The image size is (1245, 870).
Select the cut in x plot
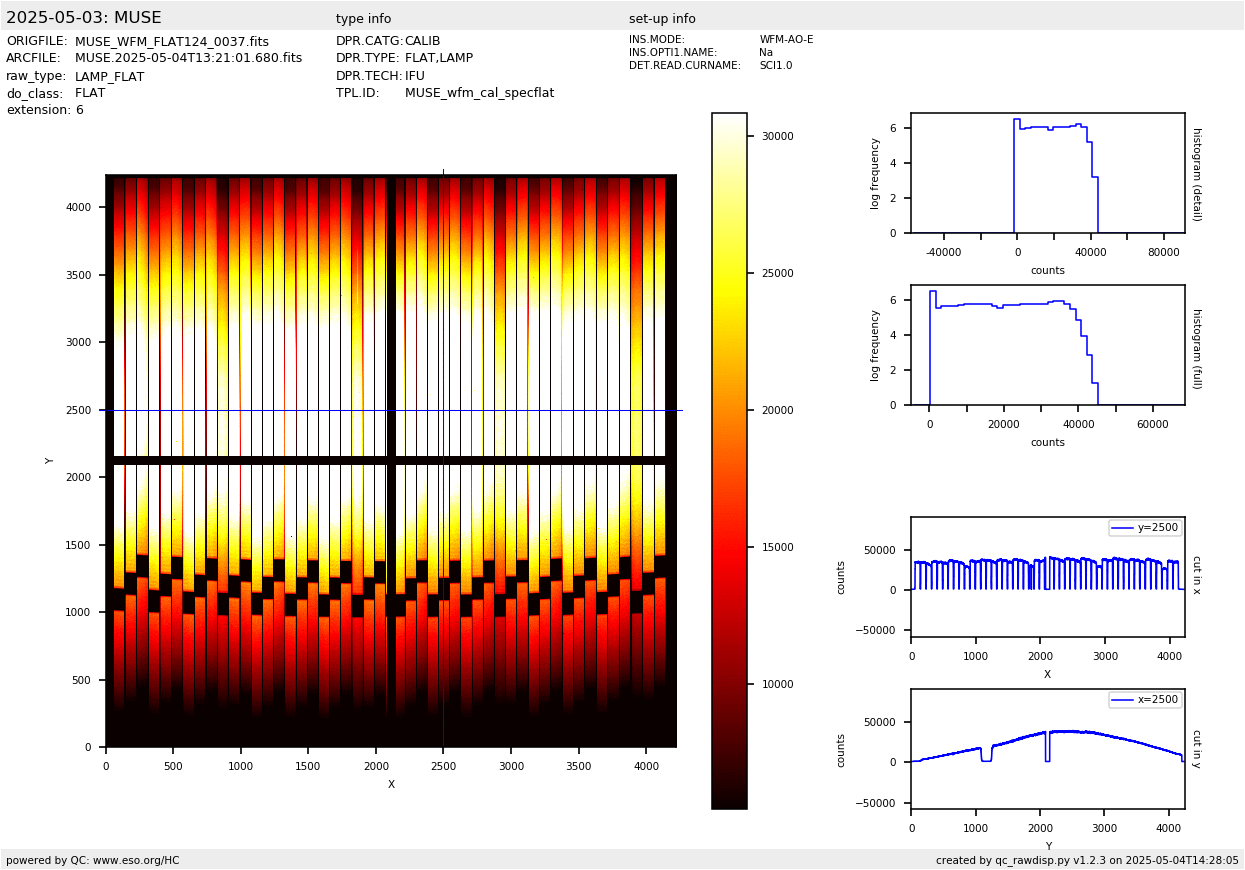point(1047,577)
